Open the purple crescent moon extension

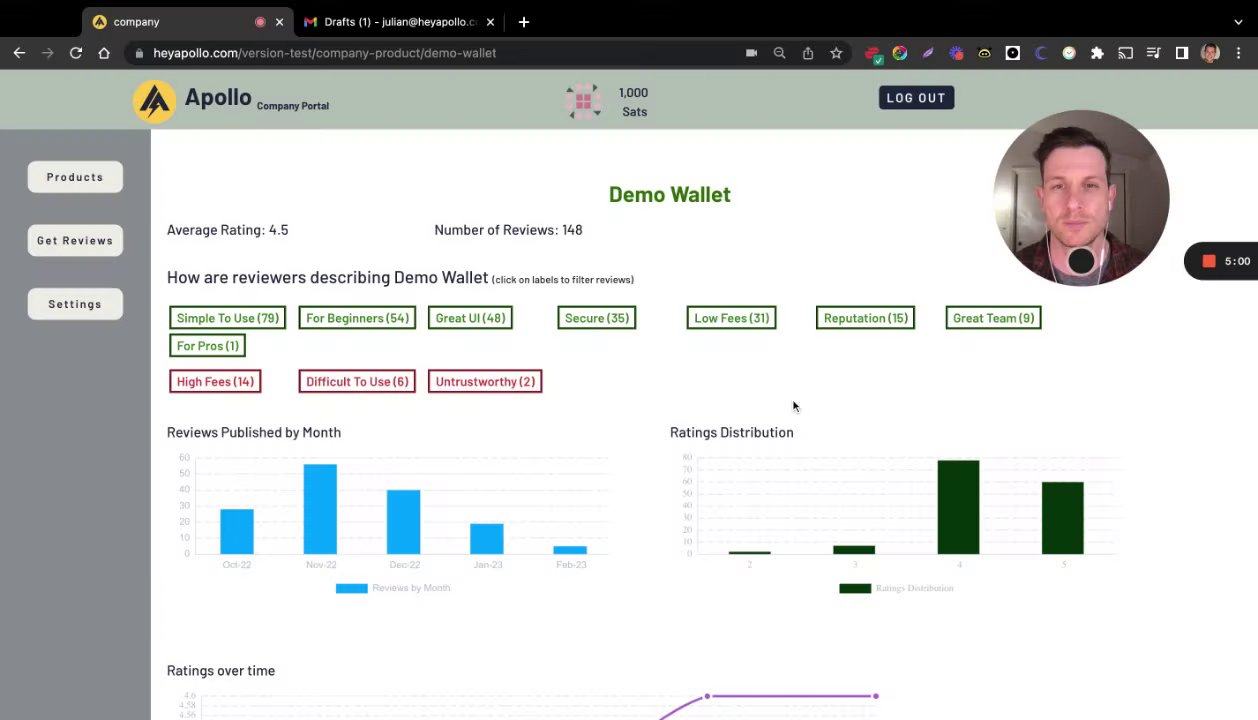click(1041, 53)
